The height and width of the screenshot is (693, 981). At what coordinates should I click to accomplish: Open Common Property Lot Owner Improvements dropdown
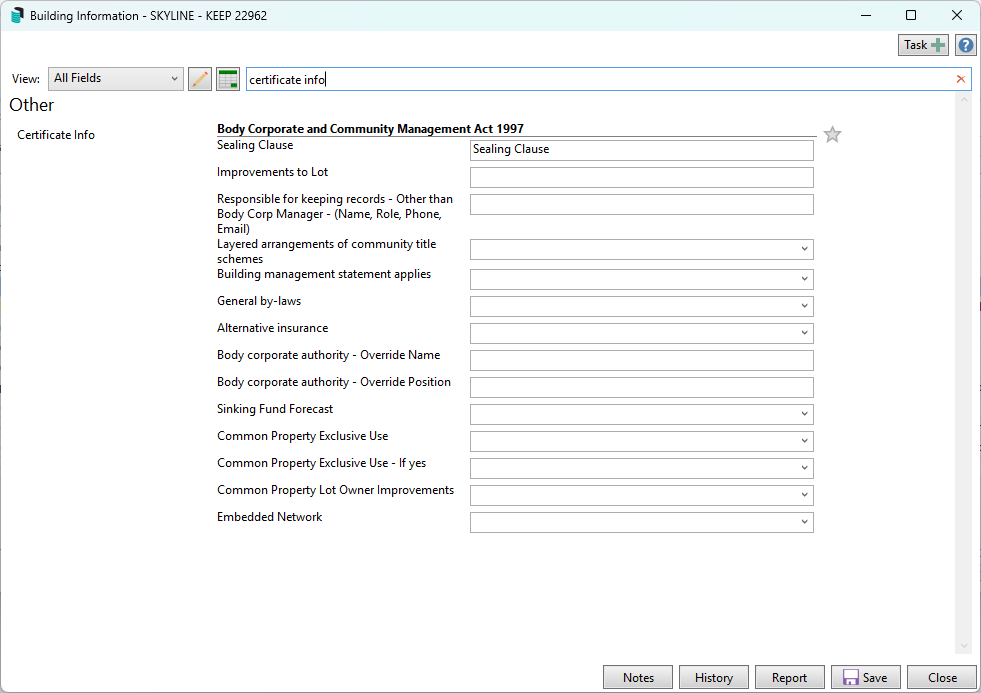[641, 495]
